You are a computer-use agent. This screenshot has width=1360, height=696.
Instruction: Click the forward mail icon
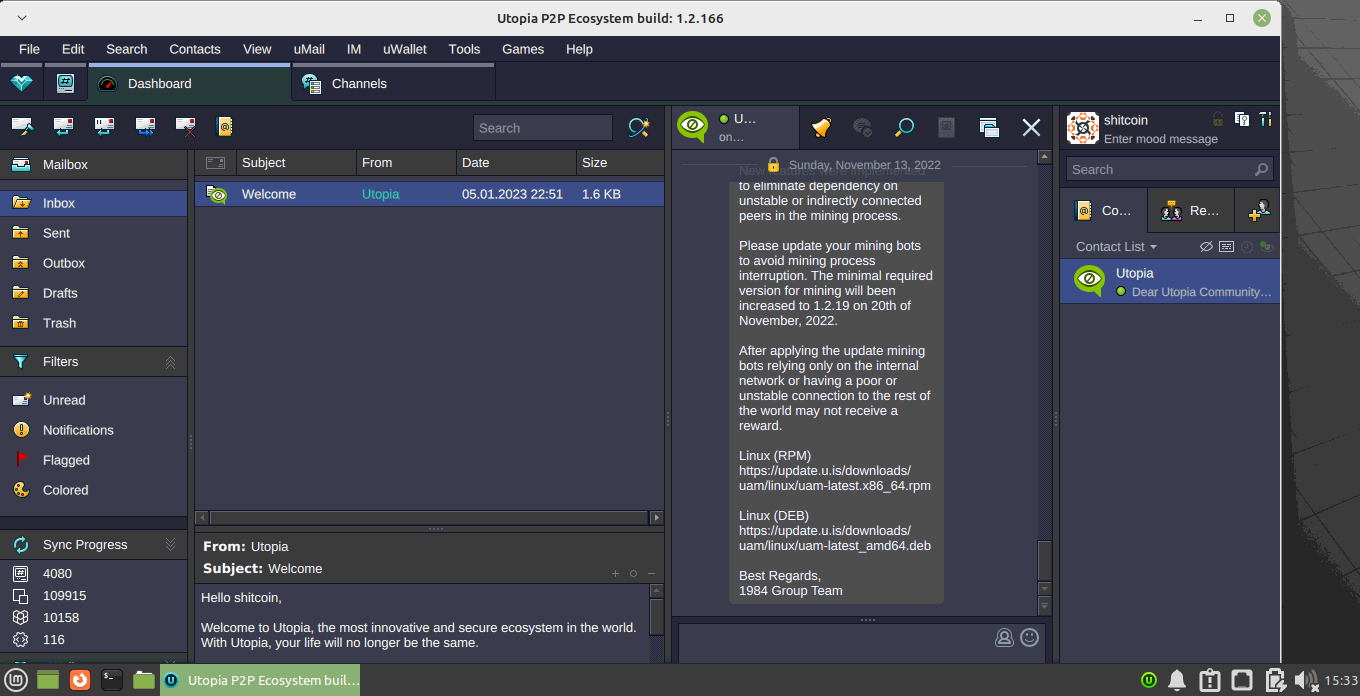(145, 127)
